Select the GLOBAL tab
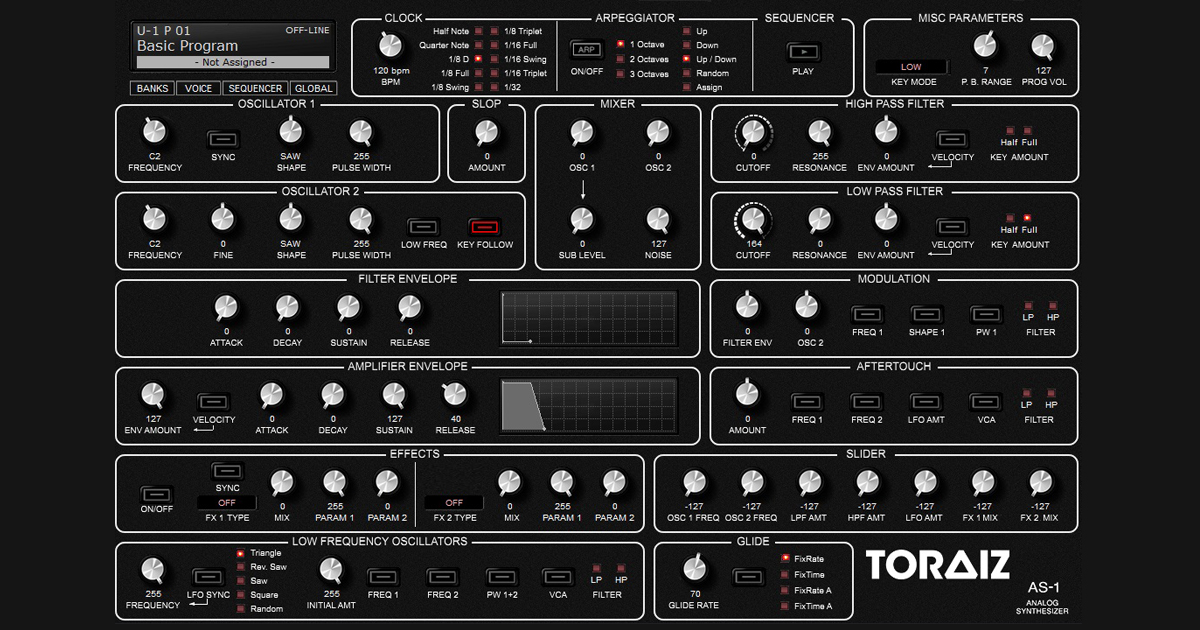This screenshot has width=1200, height=630. tap(312, 88)
